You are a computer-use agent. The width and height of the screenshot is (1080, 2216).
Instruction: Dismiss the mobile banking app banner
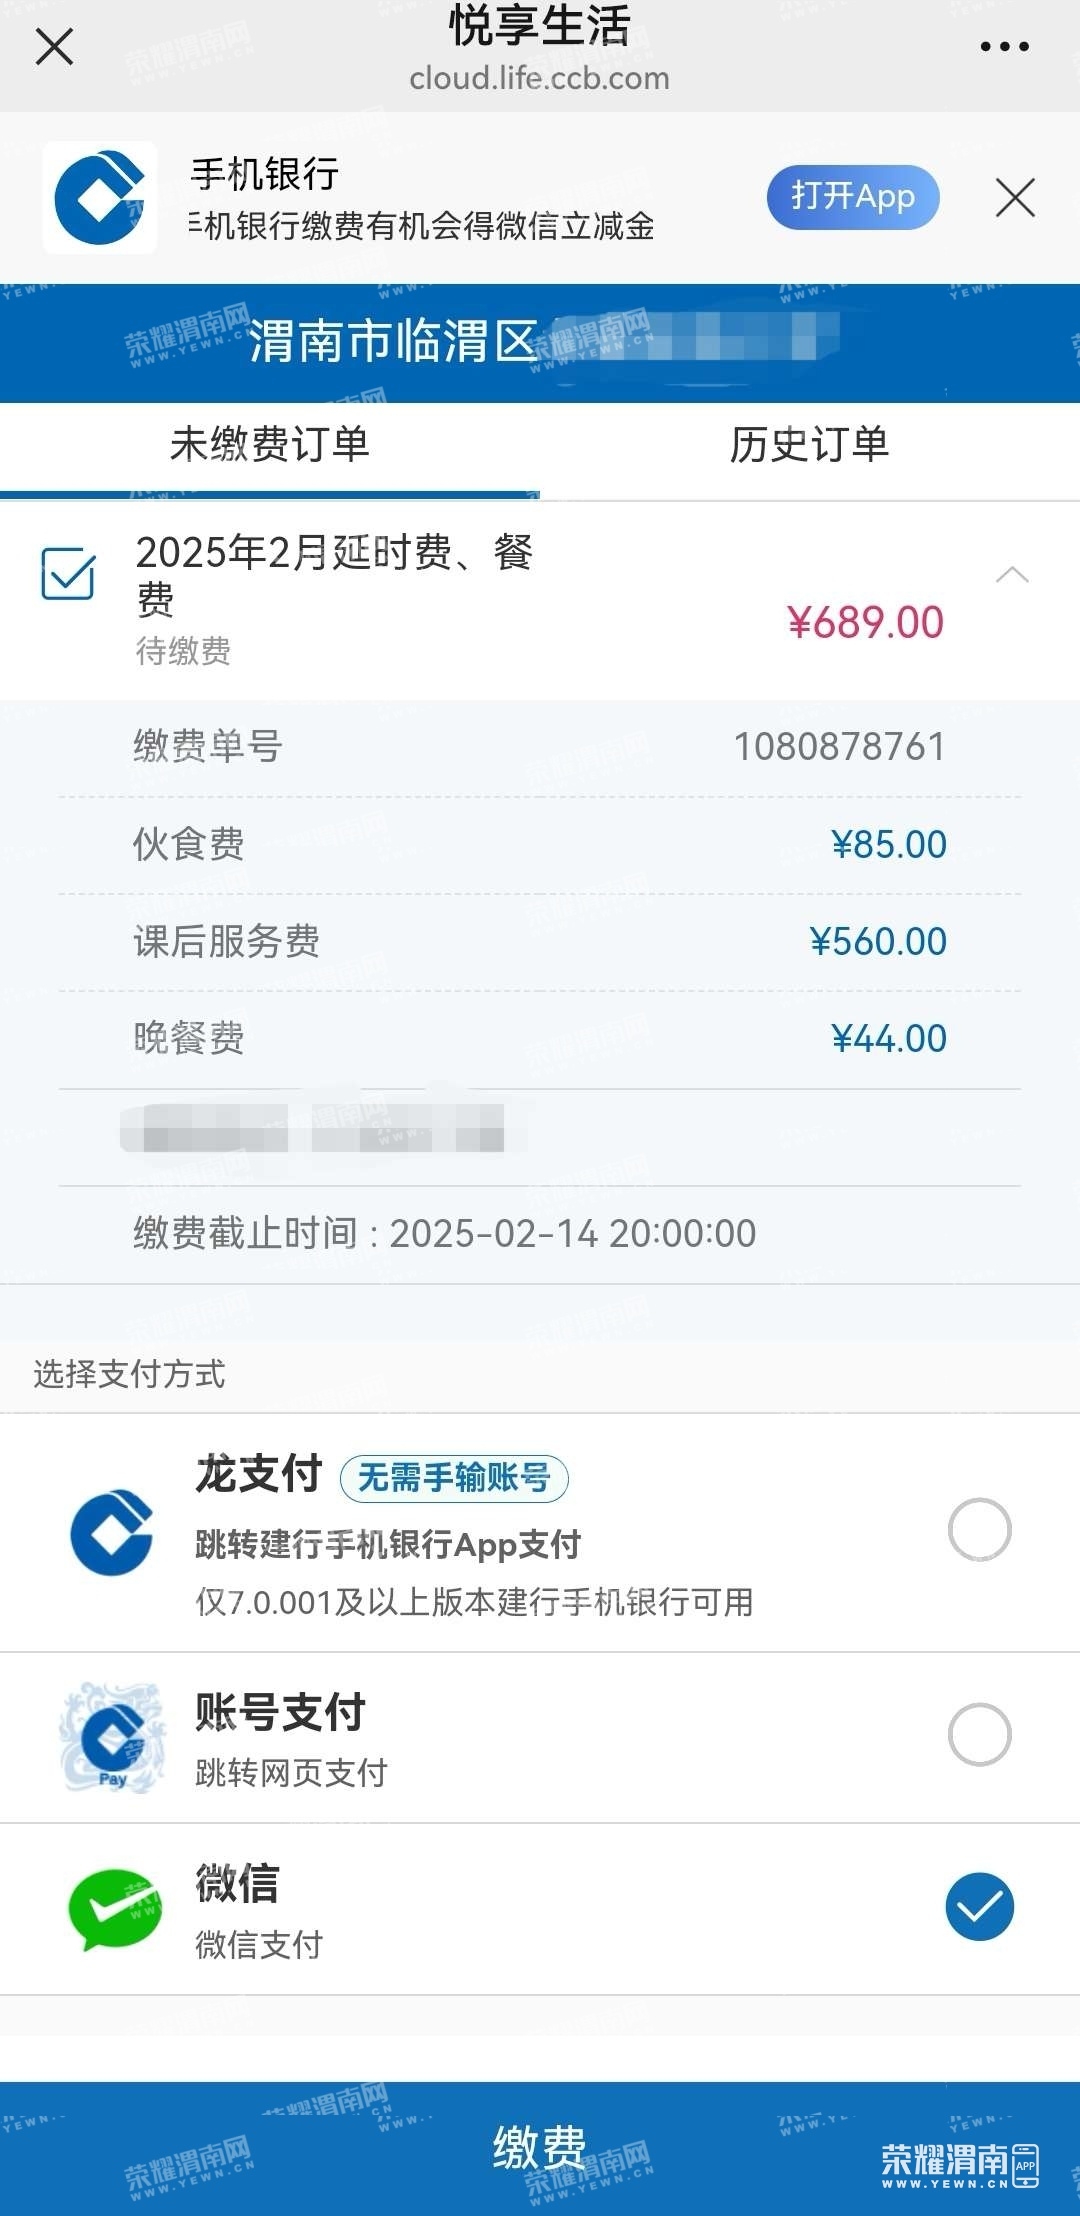[x=1015, y=197]
